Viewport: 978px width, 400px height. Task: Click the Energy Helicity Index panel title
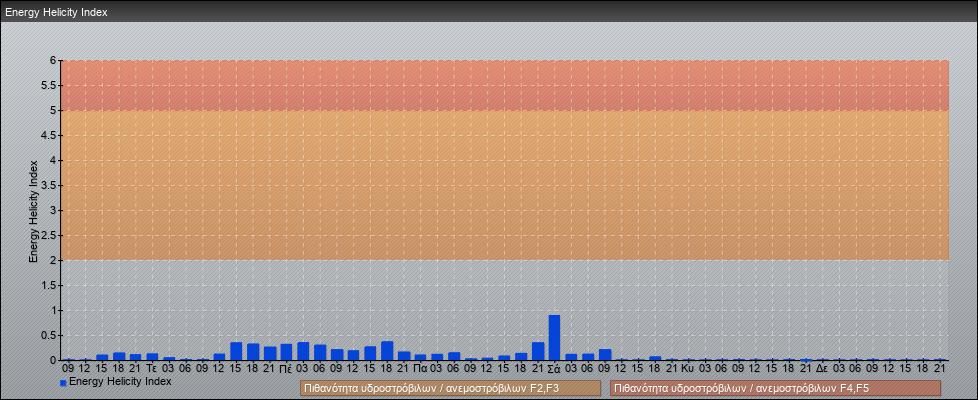click(x=57, y=12)
